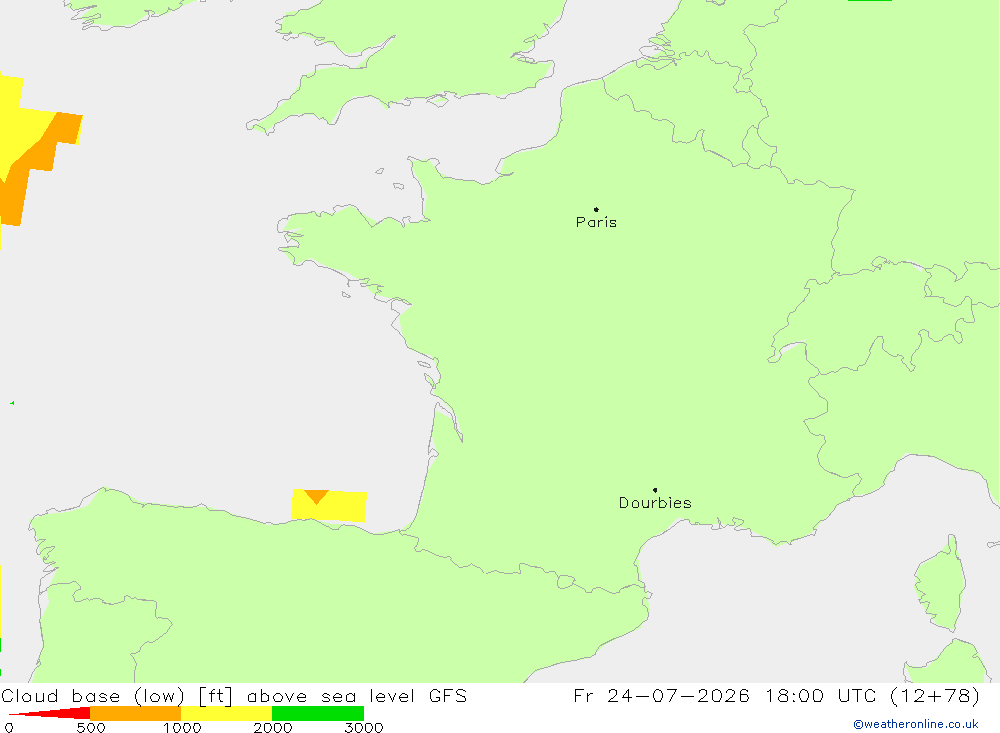Open the weatheronline.co.uk copyright link
Viewport: 1000px width, 733px height.
[916, 724]
